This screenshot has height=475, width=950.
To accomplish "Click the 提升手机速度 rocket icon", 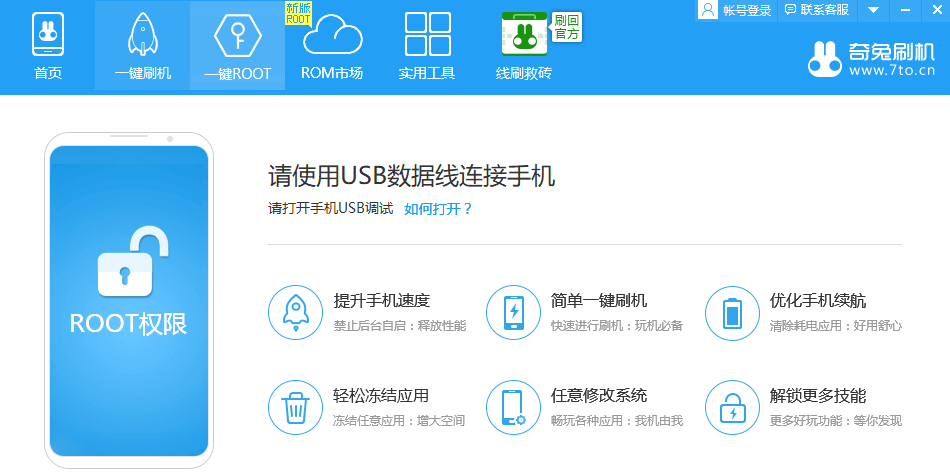I will coord(295,312).
